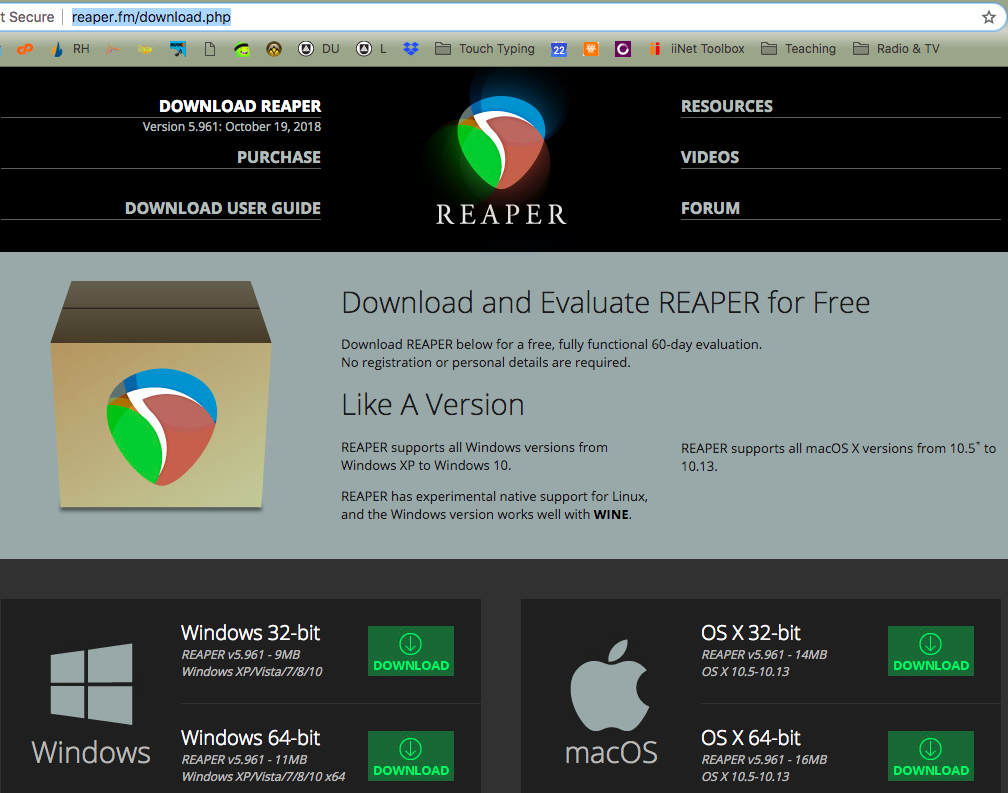Click the 'Version 5.961: October 19, 2018' text

point(231,127)
